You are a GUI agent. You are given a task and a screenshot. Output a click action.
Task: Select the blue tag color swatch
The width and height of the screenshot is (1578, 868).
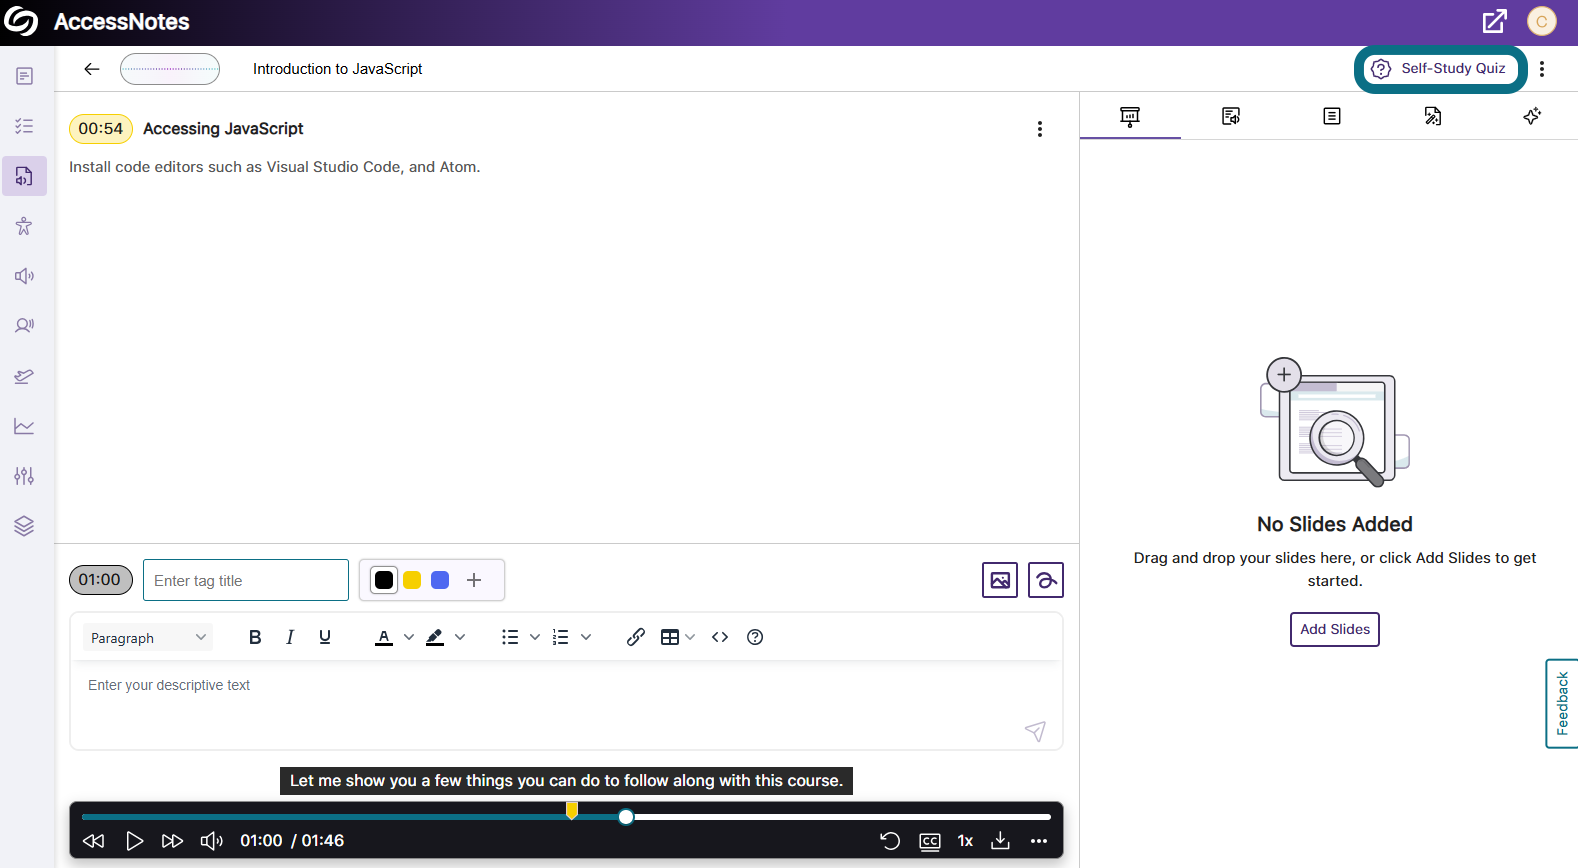pyautogui.click(x=440, y=580)
